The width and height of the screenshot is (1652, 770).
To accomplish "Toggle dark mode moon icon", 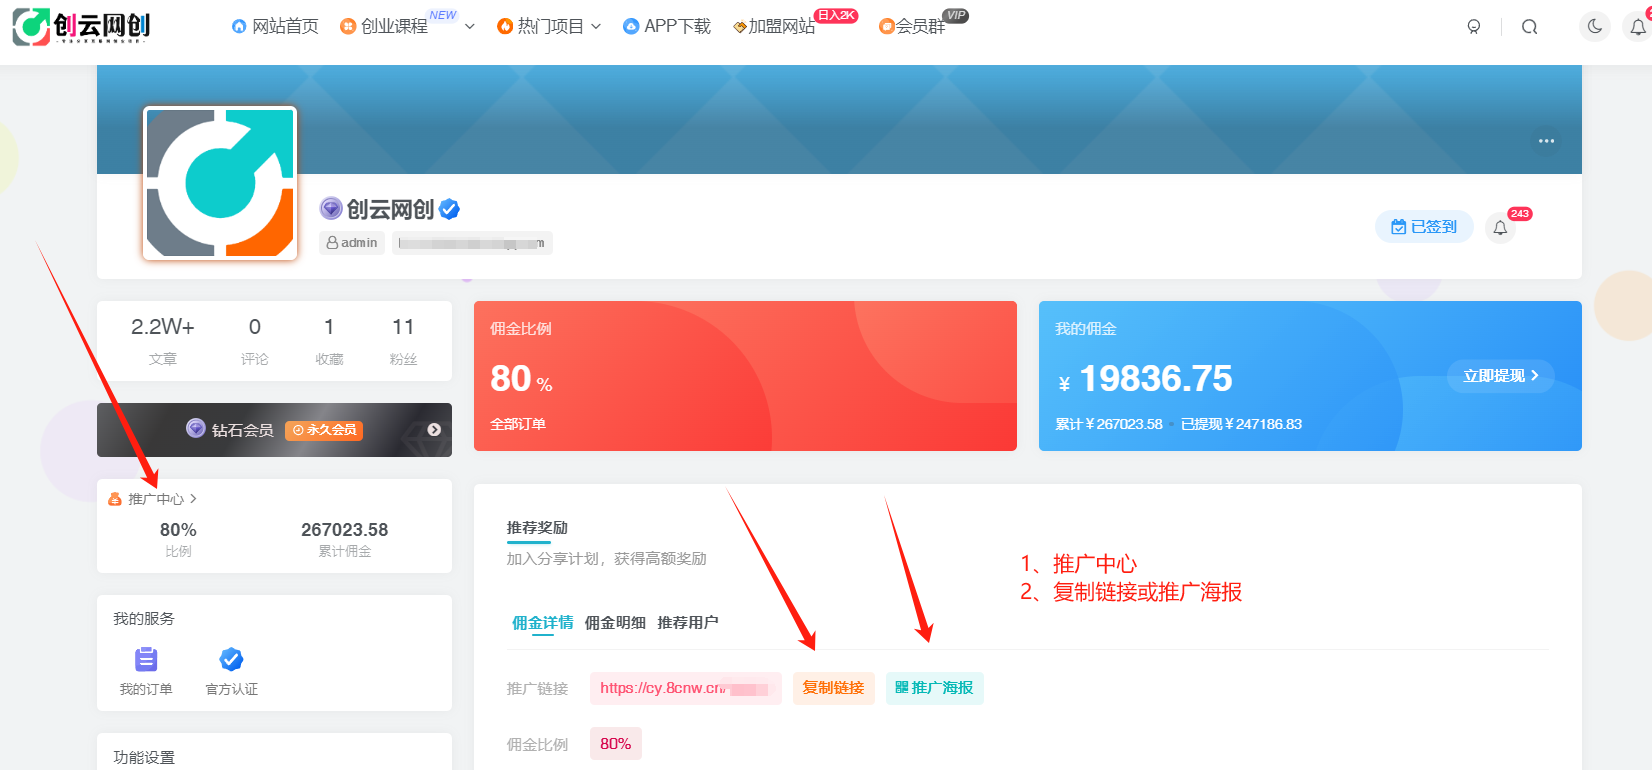I will click(1595, 26).
